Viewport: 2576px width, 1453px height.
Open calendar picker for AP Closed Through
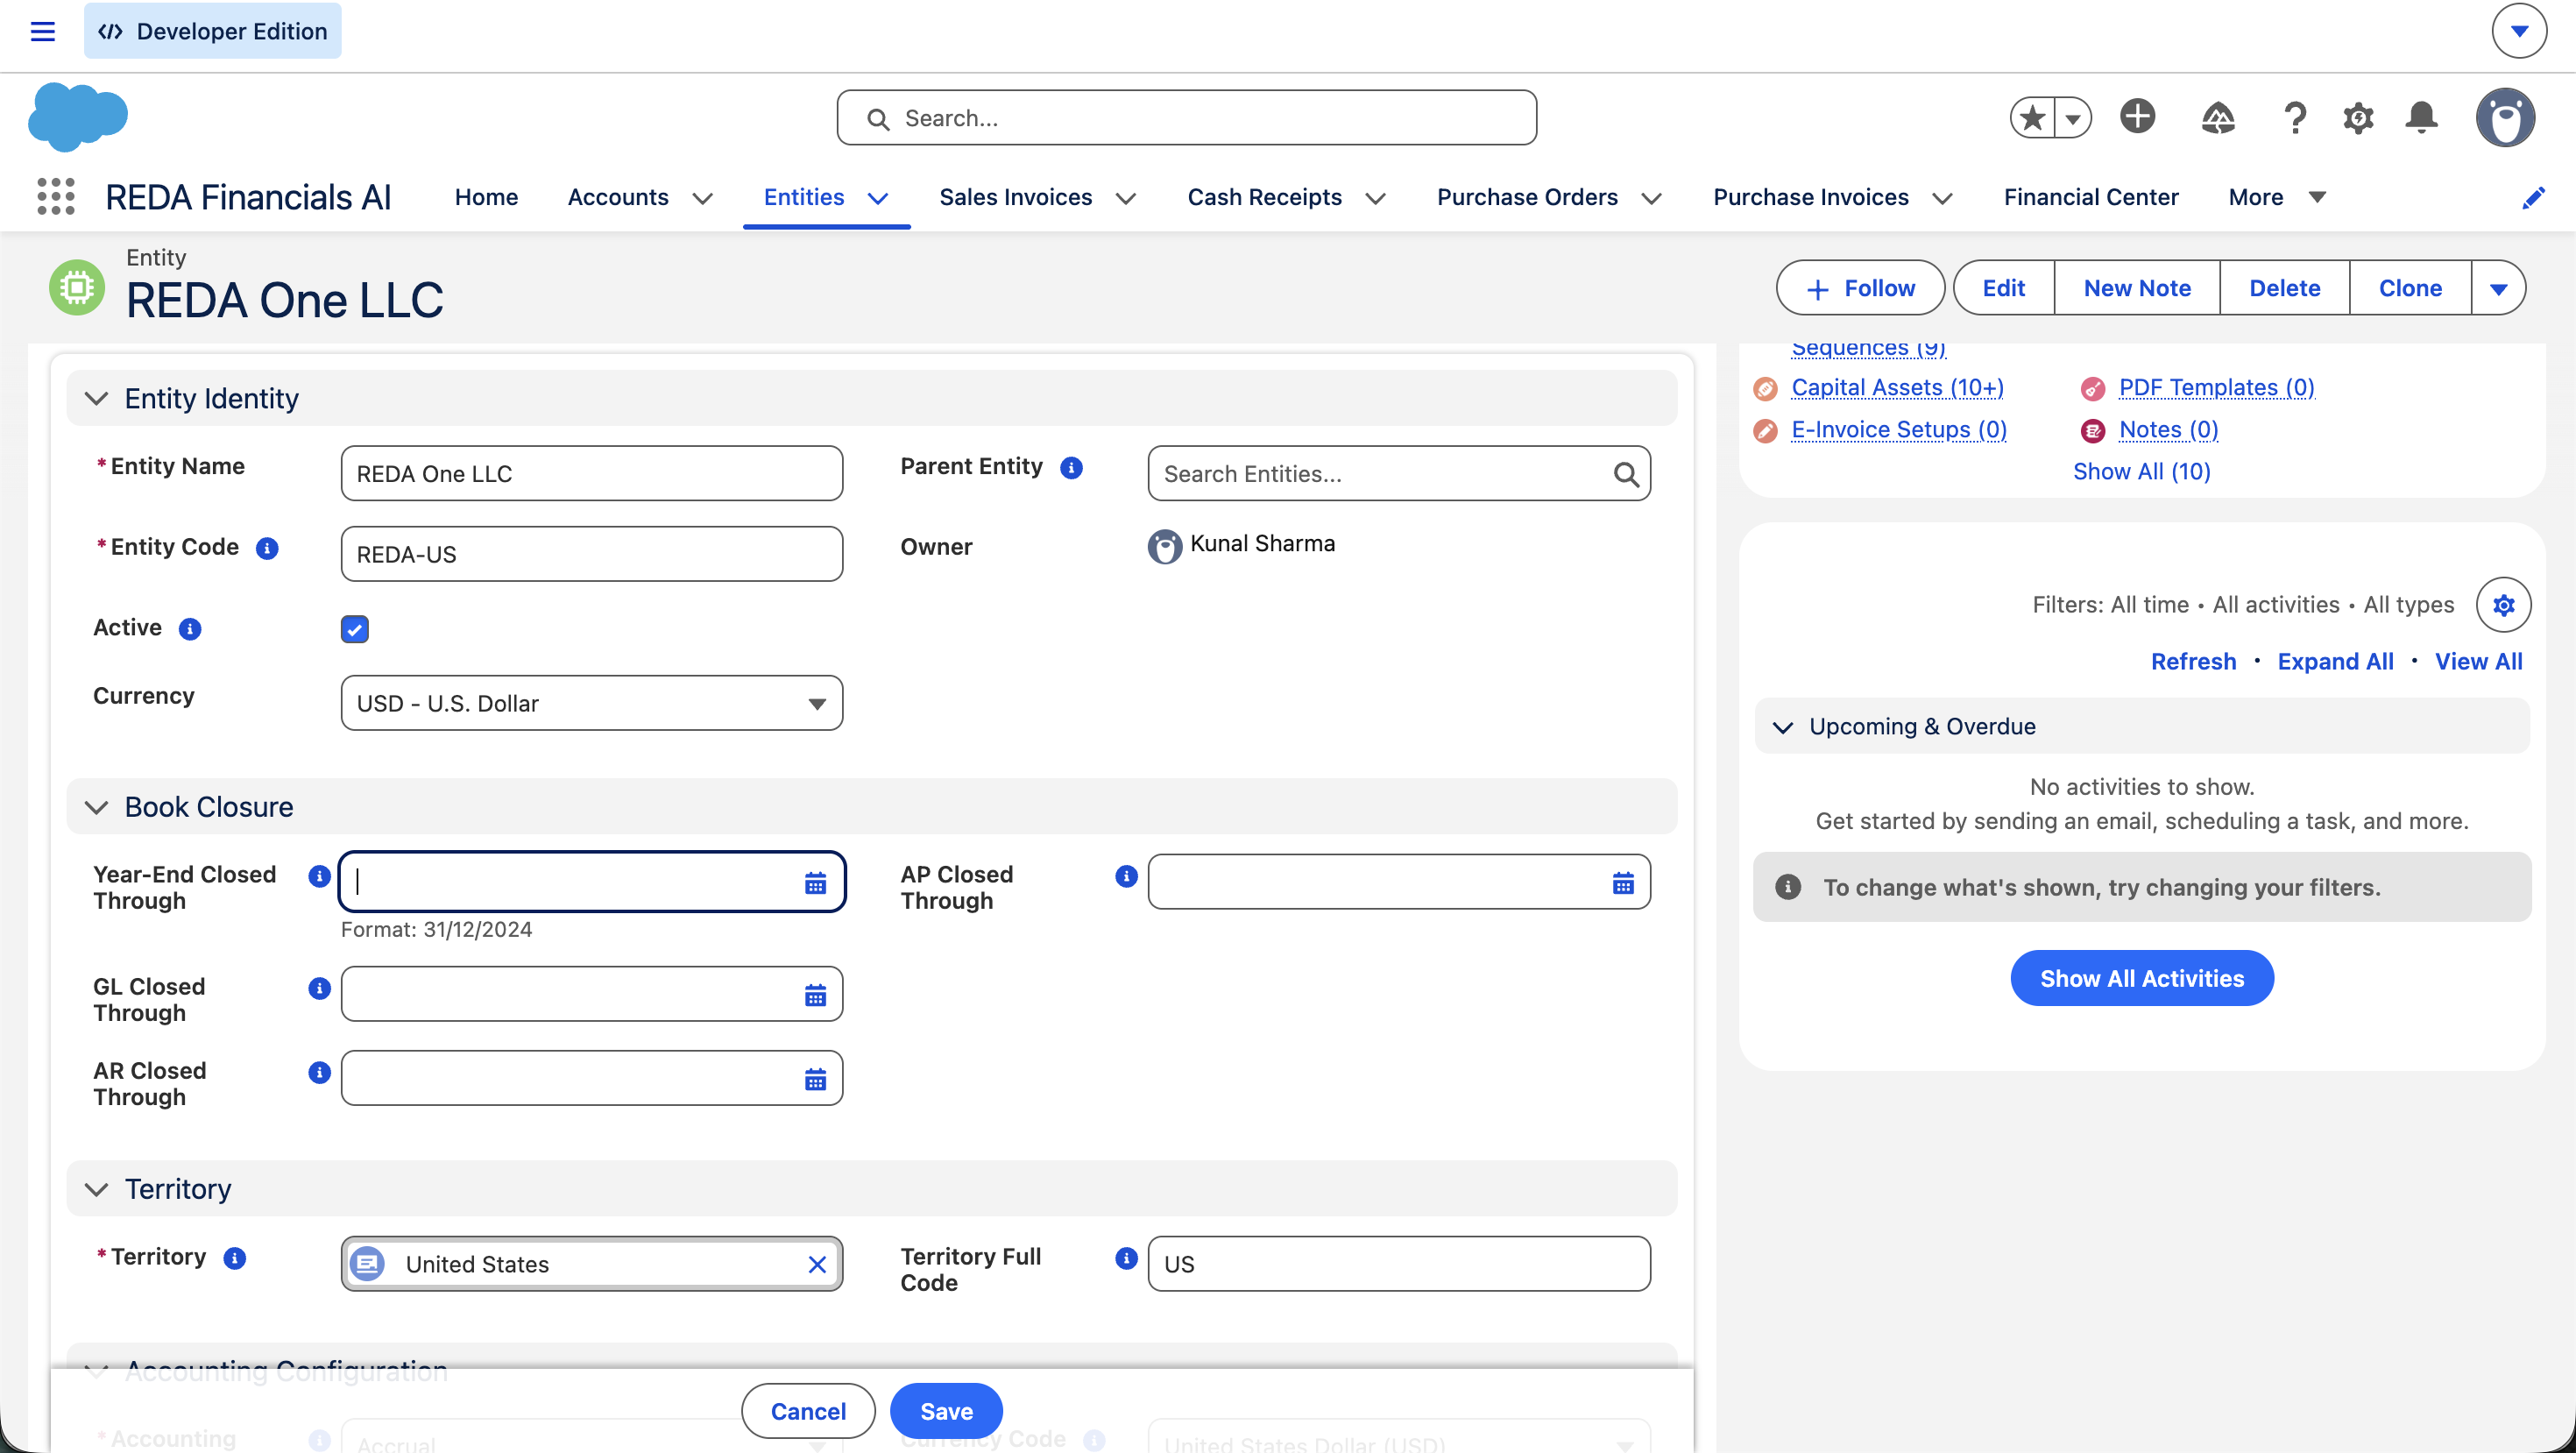[1622, 882]
